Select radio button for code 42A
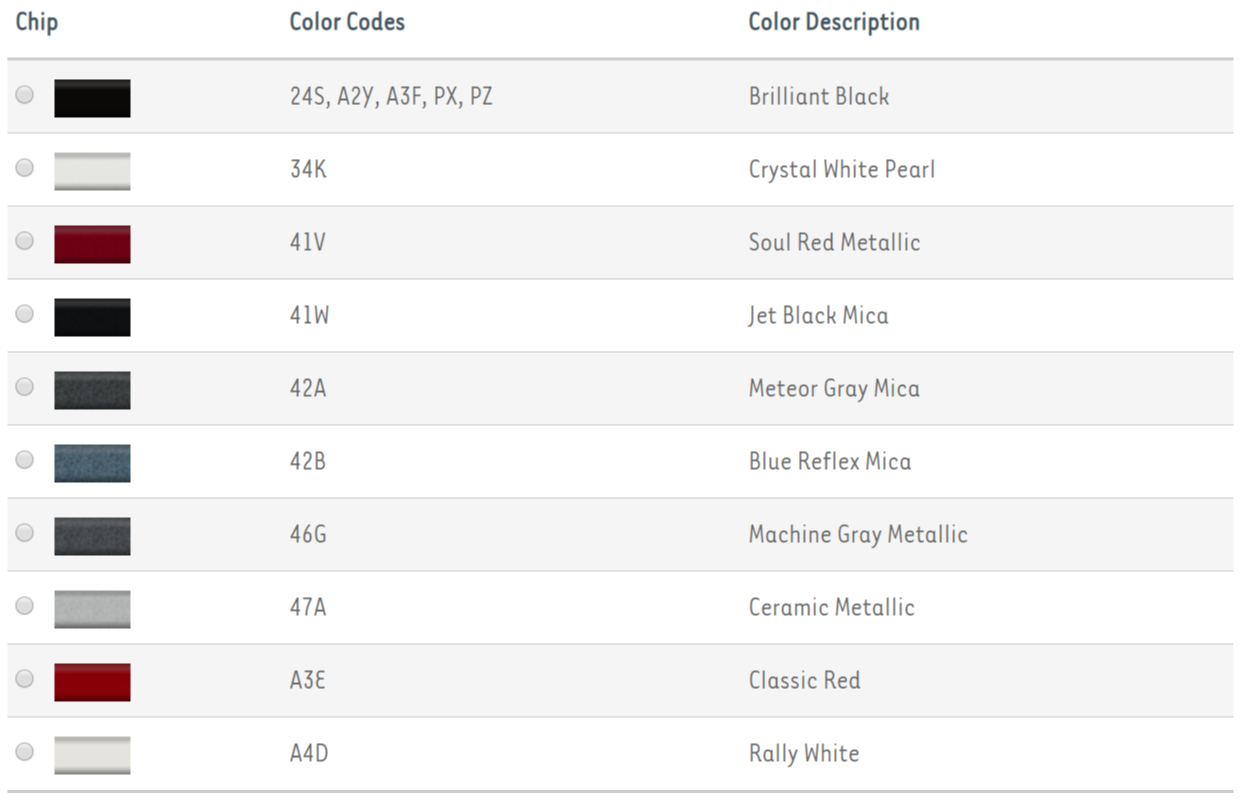 [x=25, y=387]
